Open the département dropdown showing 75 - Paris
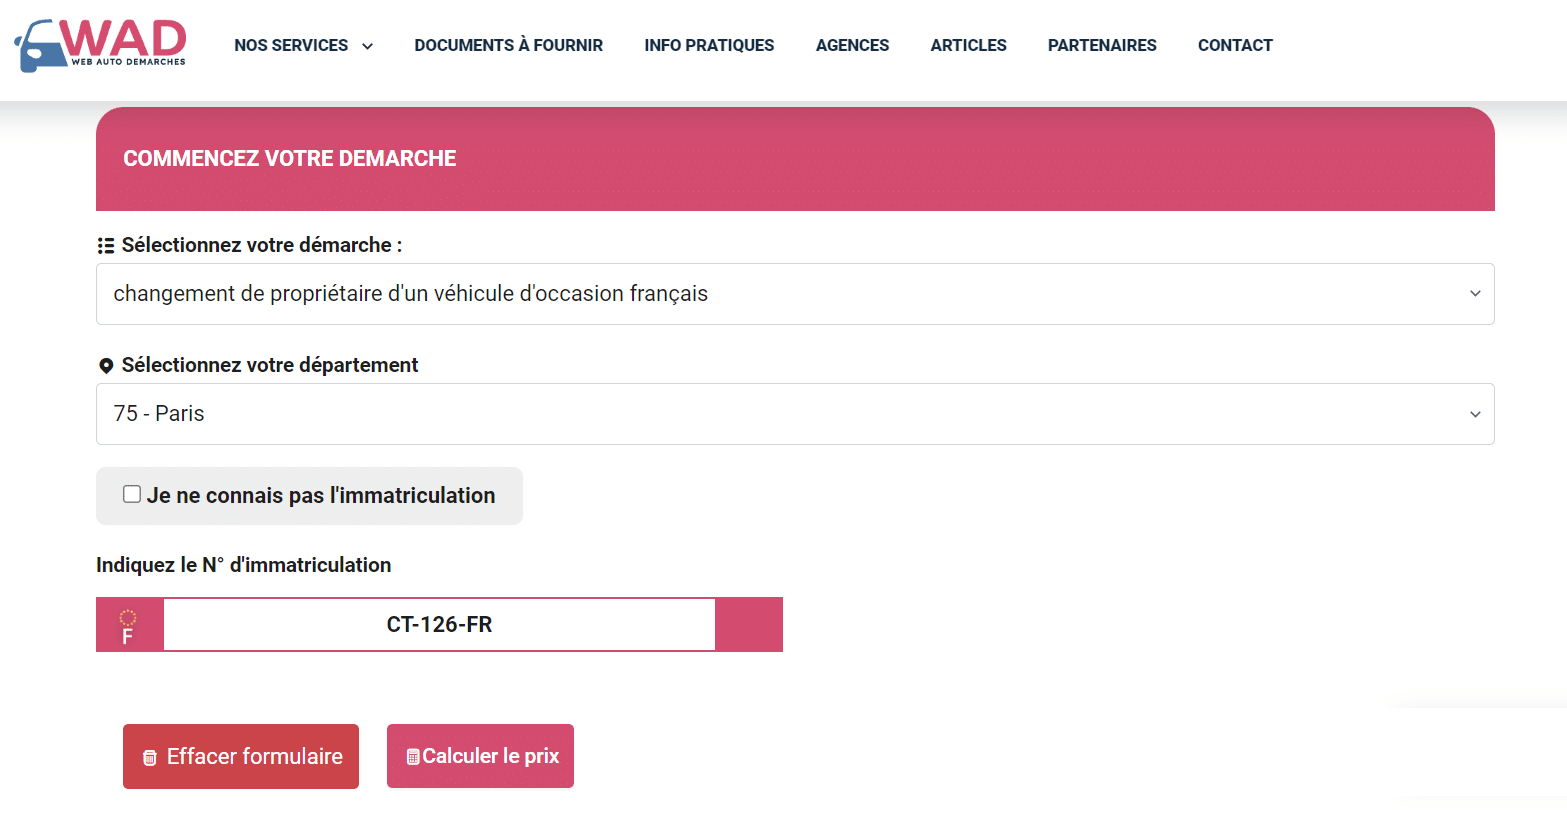This screenshot has height=833, width=1567. (x=795, y=414)
